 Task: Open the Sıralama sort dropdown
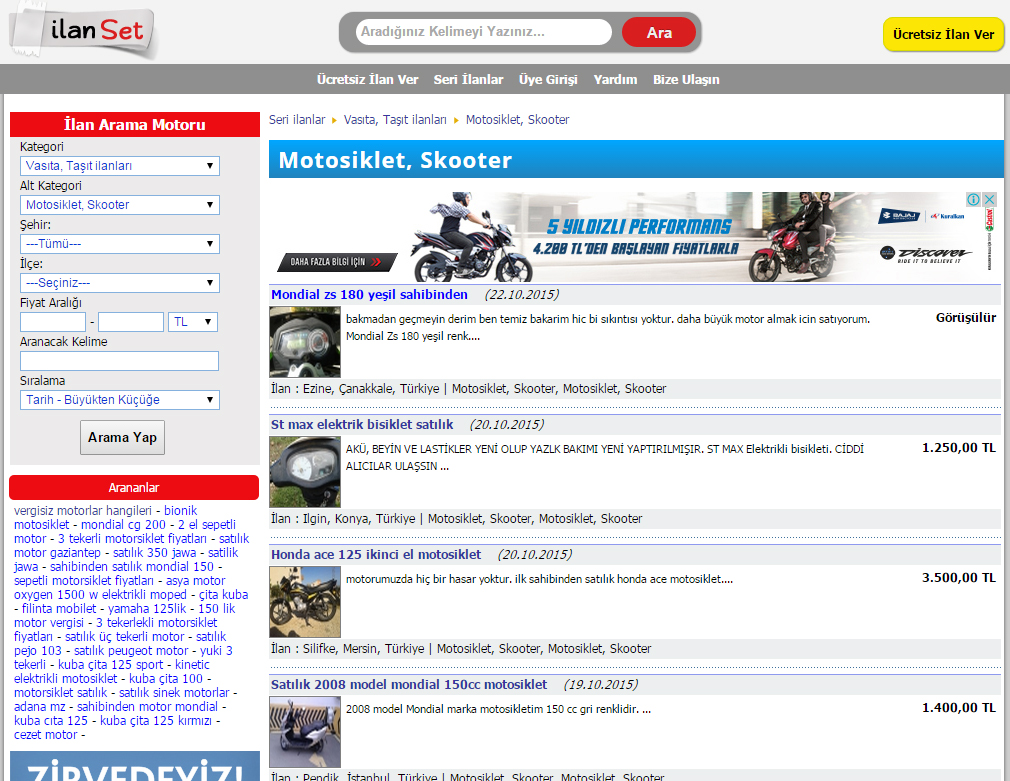[x=119, y=400]
